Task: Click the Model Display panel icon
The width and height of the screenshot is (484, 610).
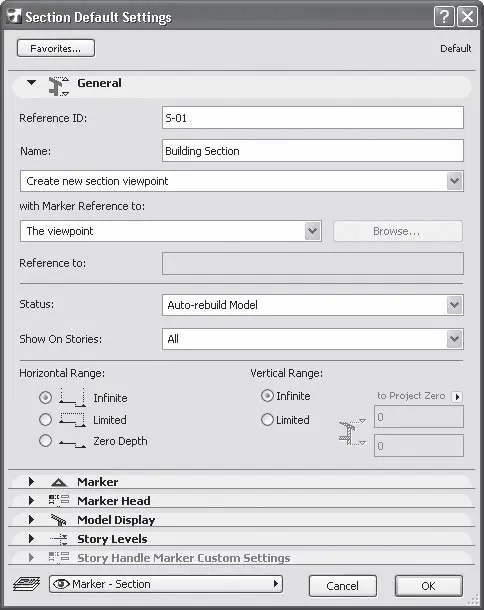Action: tap(59, 520)
